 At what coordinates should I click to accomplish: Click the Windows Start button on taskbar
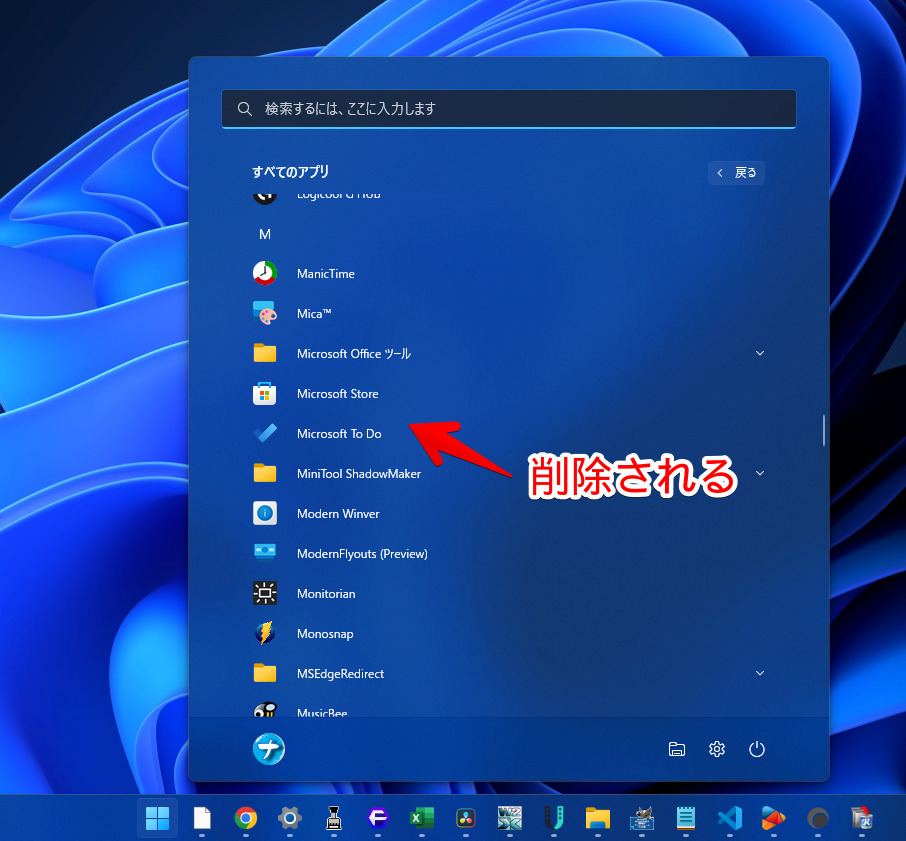click(x=157, y=818)
